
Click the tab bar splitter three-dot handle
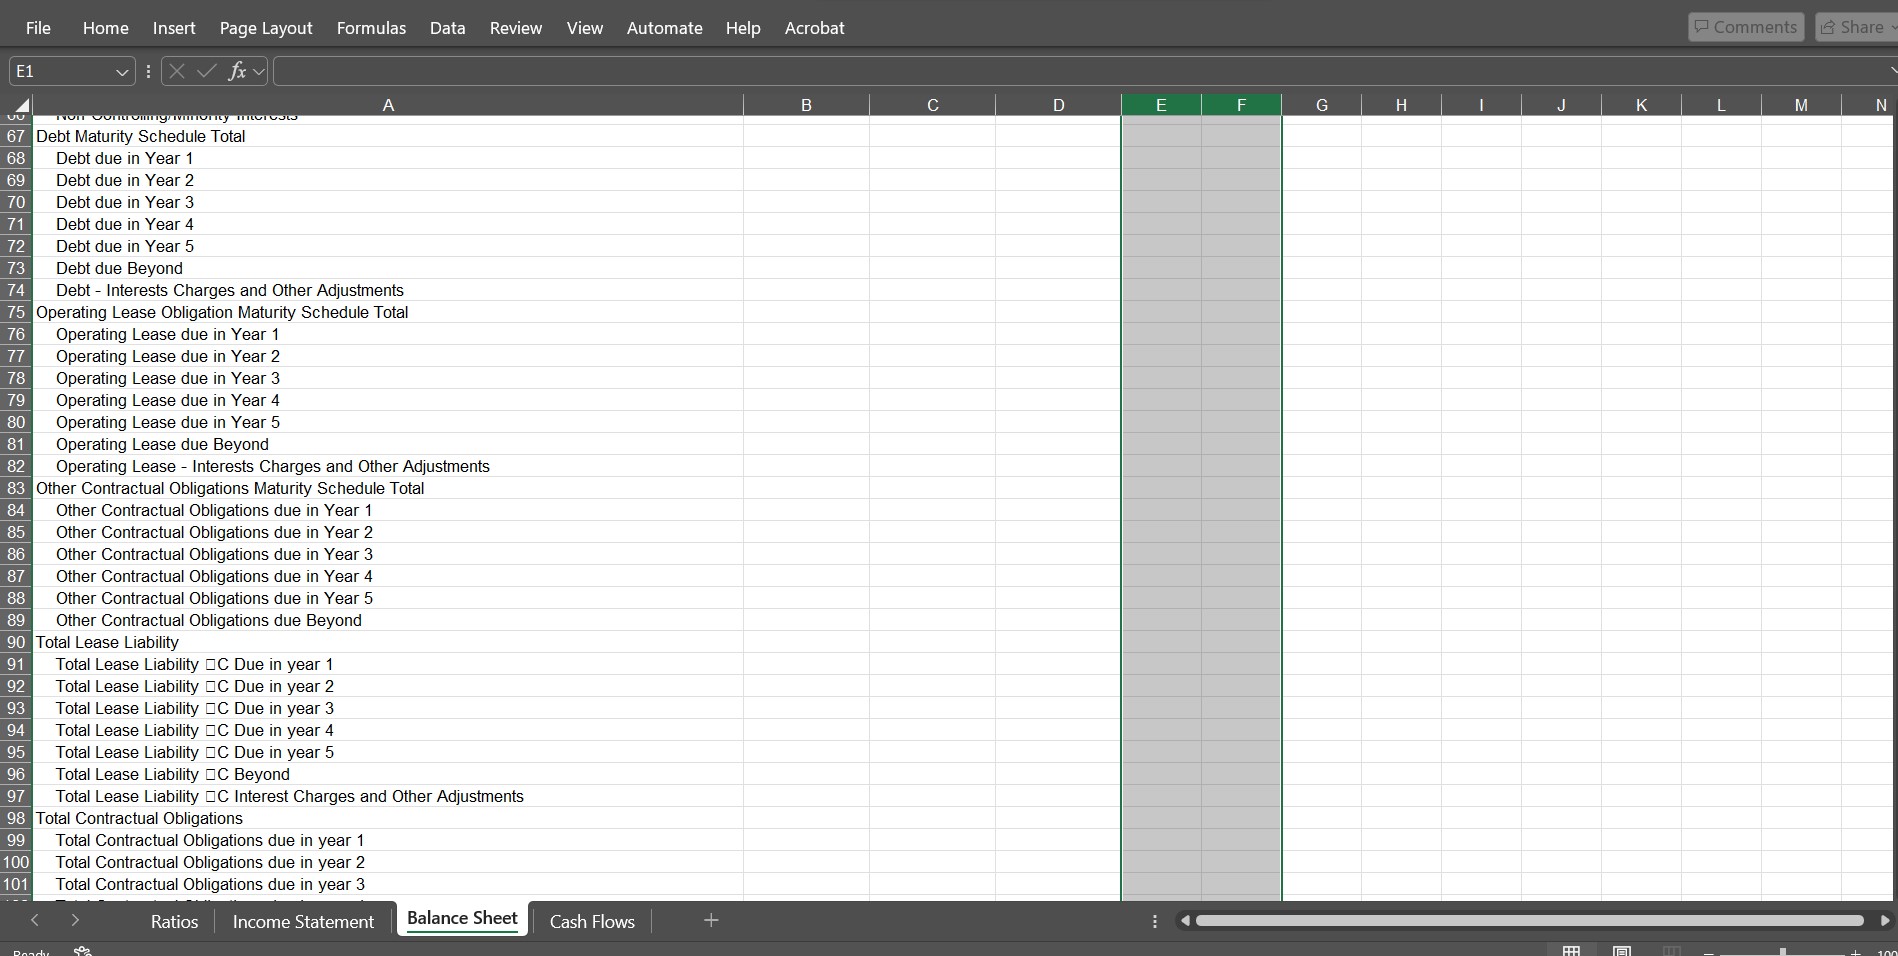(x=1155, y=921)
